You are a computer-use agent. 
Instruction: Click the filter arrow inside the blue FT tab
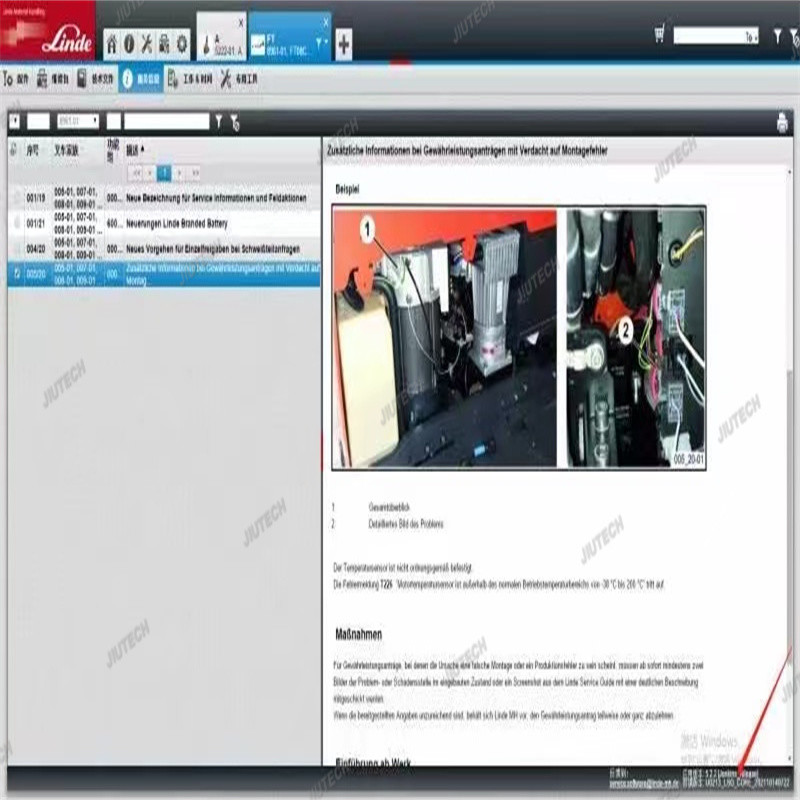click(320, 43)
